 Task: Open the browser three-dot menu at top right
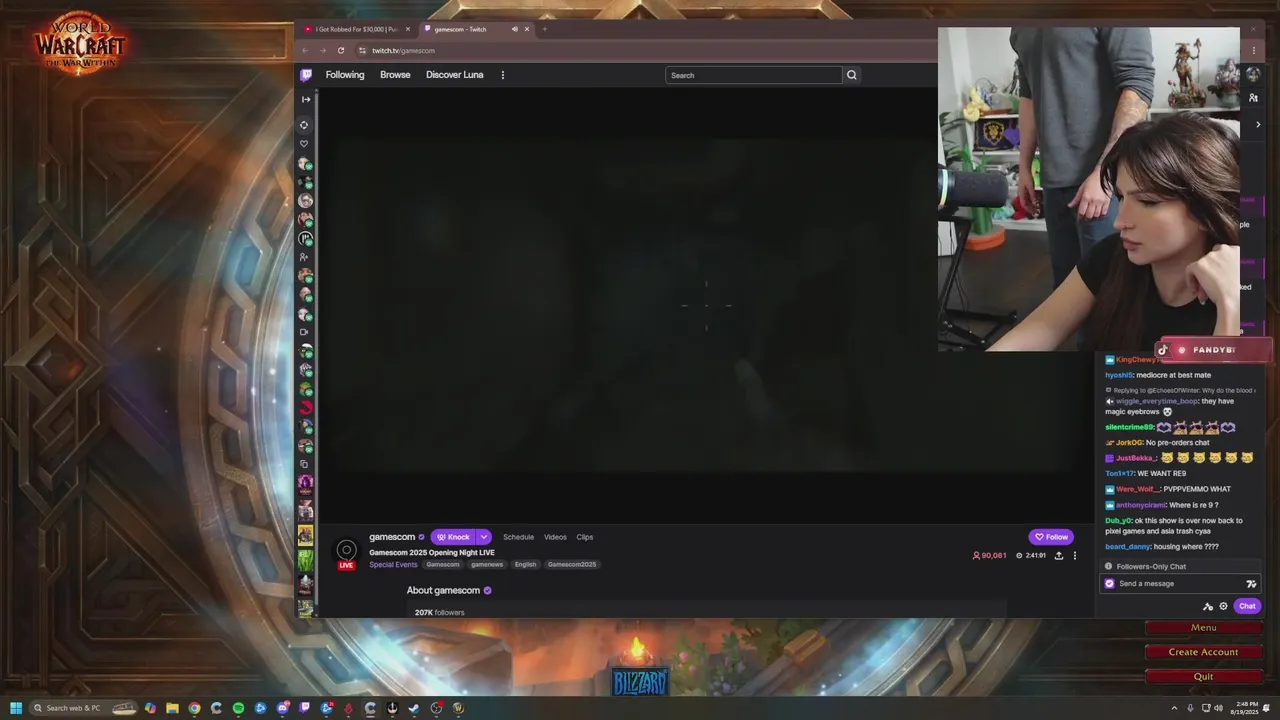(1254, 50)
